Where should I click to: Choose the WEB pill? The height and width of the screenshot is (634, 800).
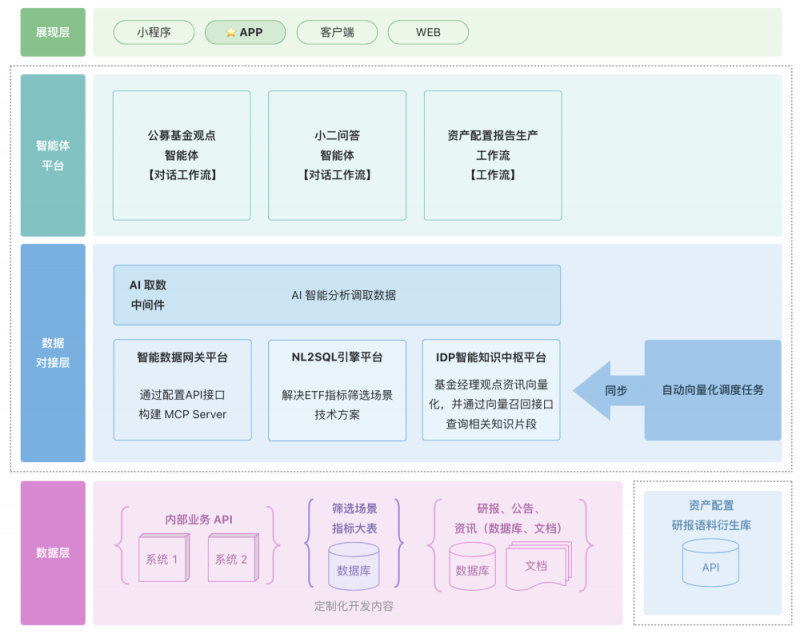pyautogui.click(x=428, y=33)
